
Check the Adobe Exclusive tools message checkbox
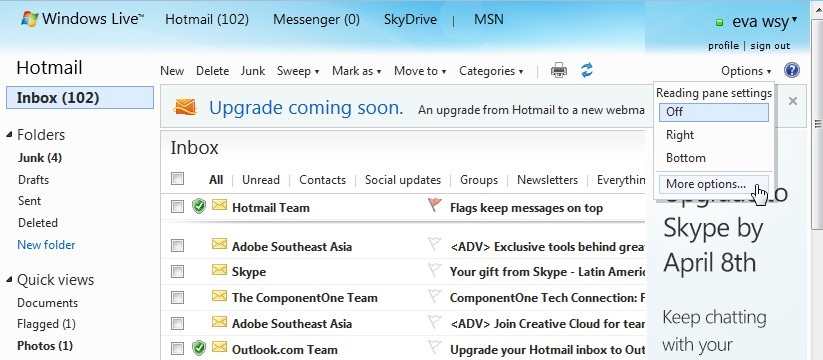[x=177, y=246]
